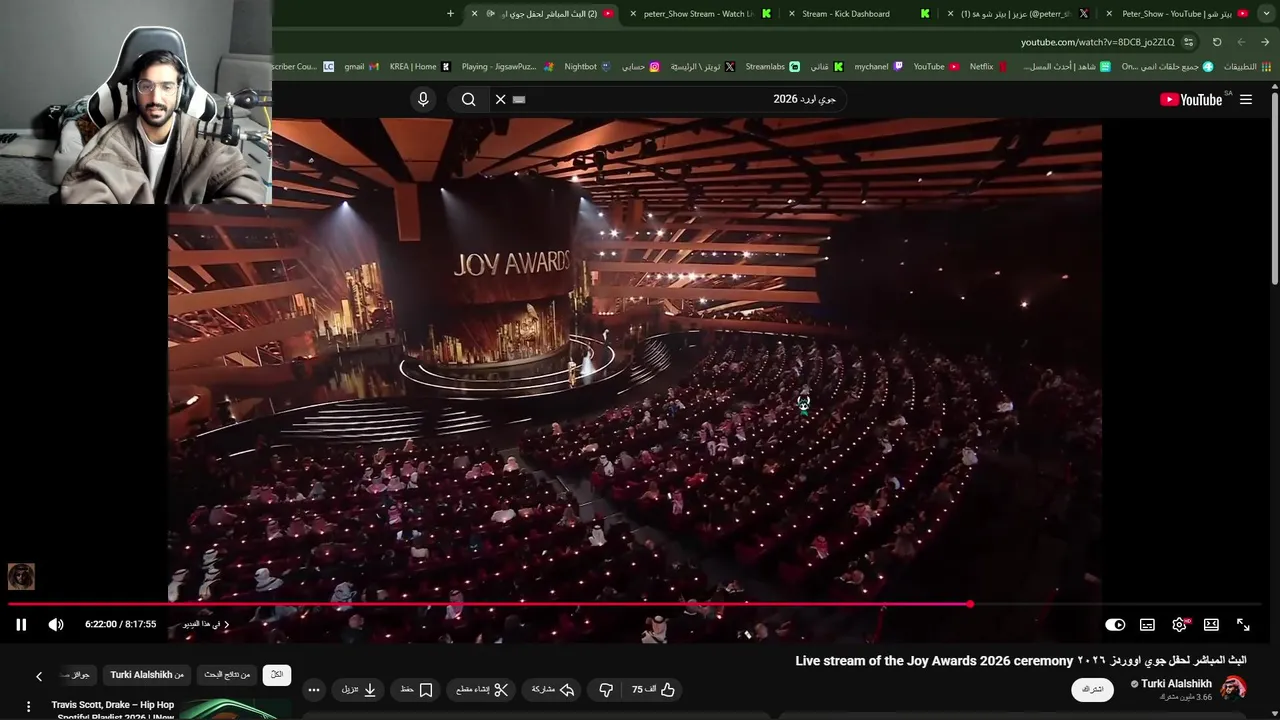
Task: Open the شاهد bookmark
Action: coord(1067,66)
